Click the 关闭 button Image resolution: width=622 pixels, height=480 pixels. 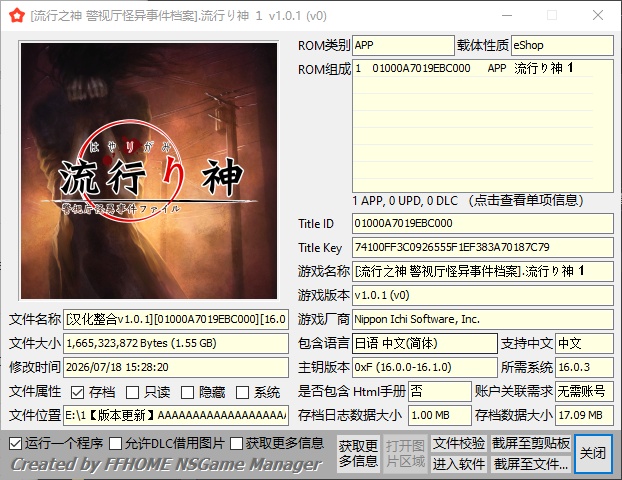point(593,453)
